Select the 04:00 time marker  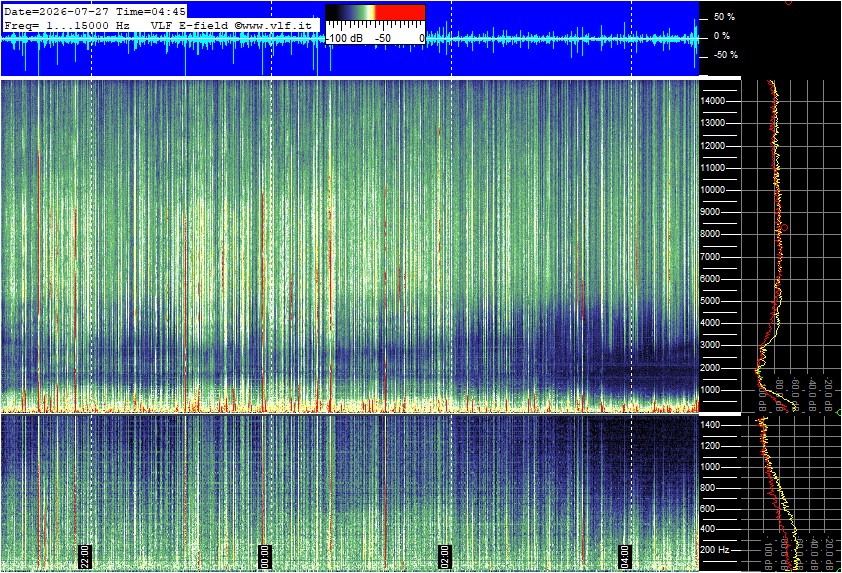click(x=624, y=556)
